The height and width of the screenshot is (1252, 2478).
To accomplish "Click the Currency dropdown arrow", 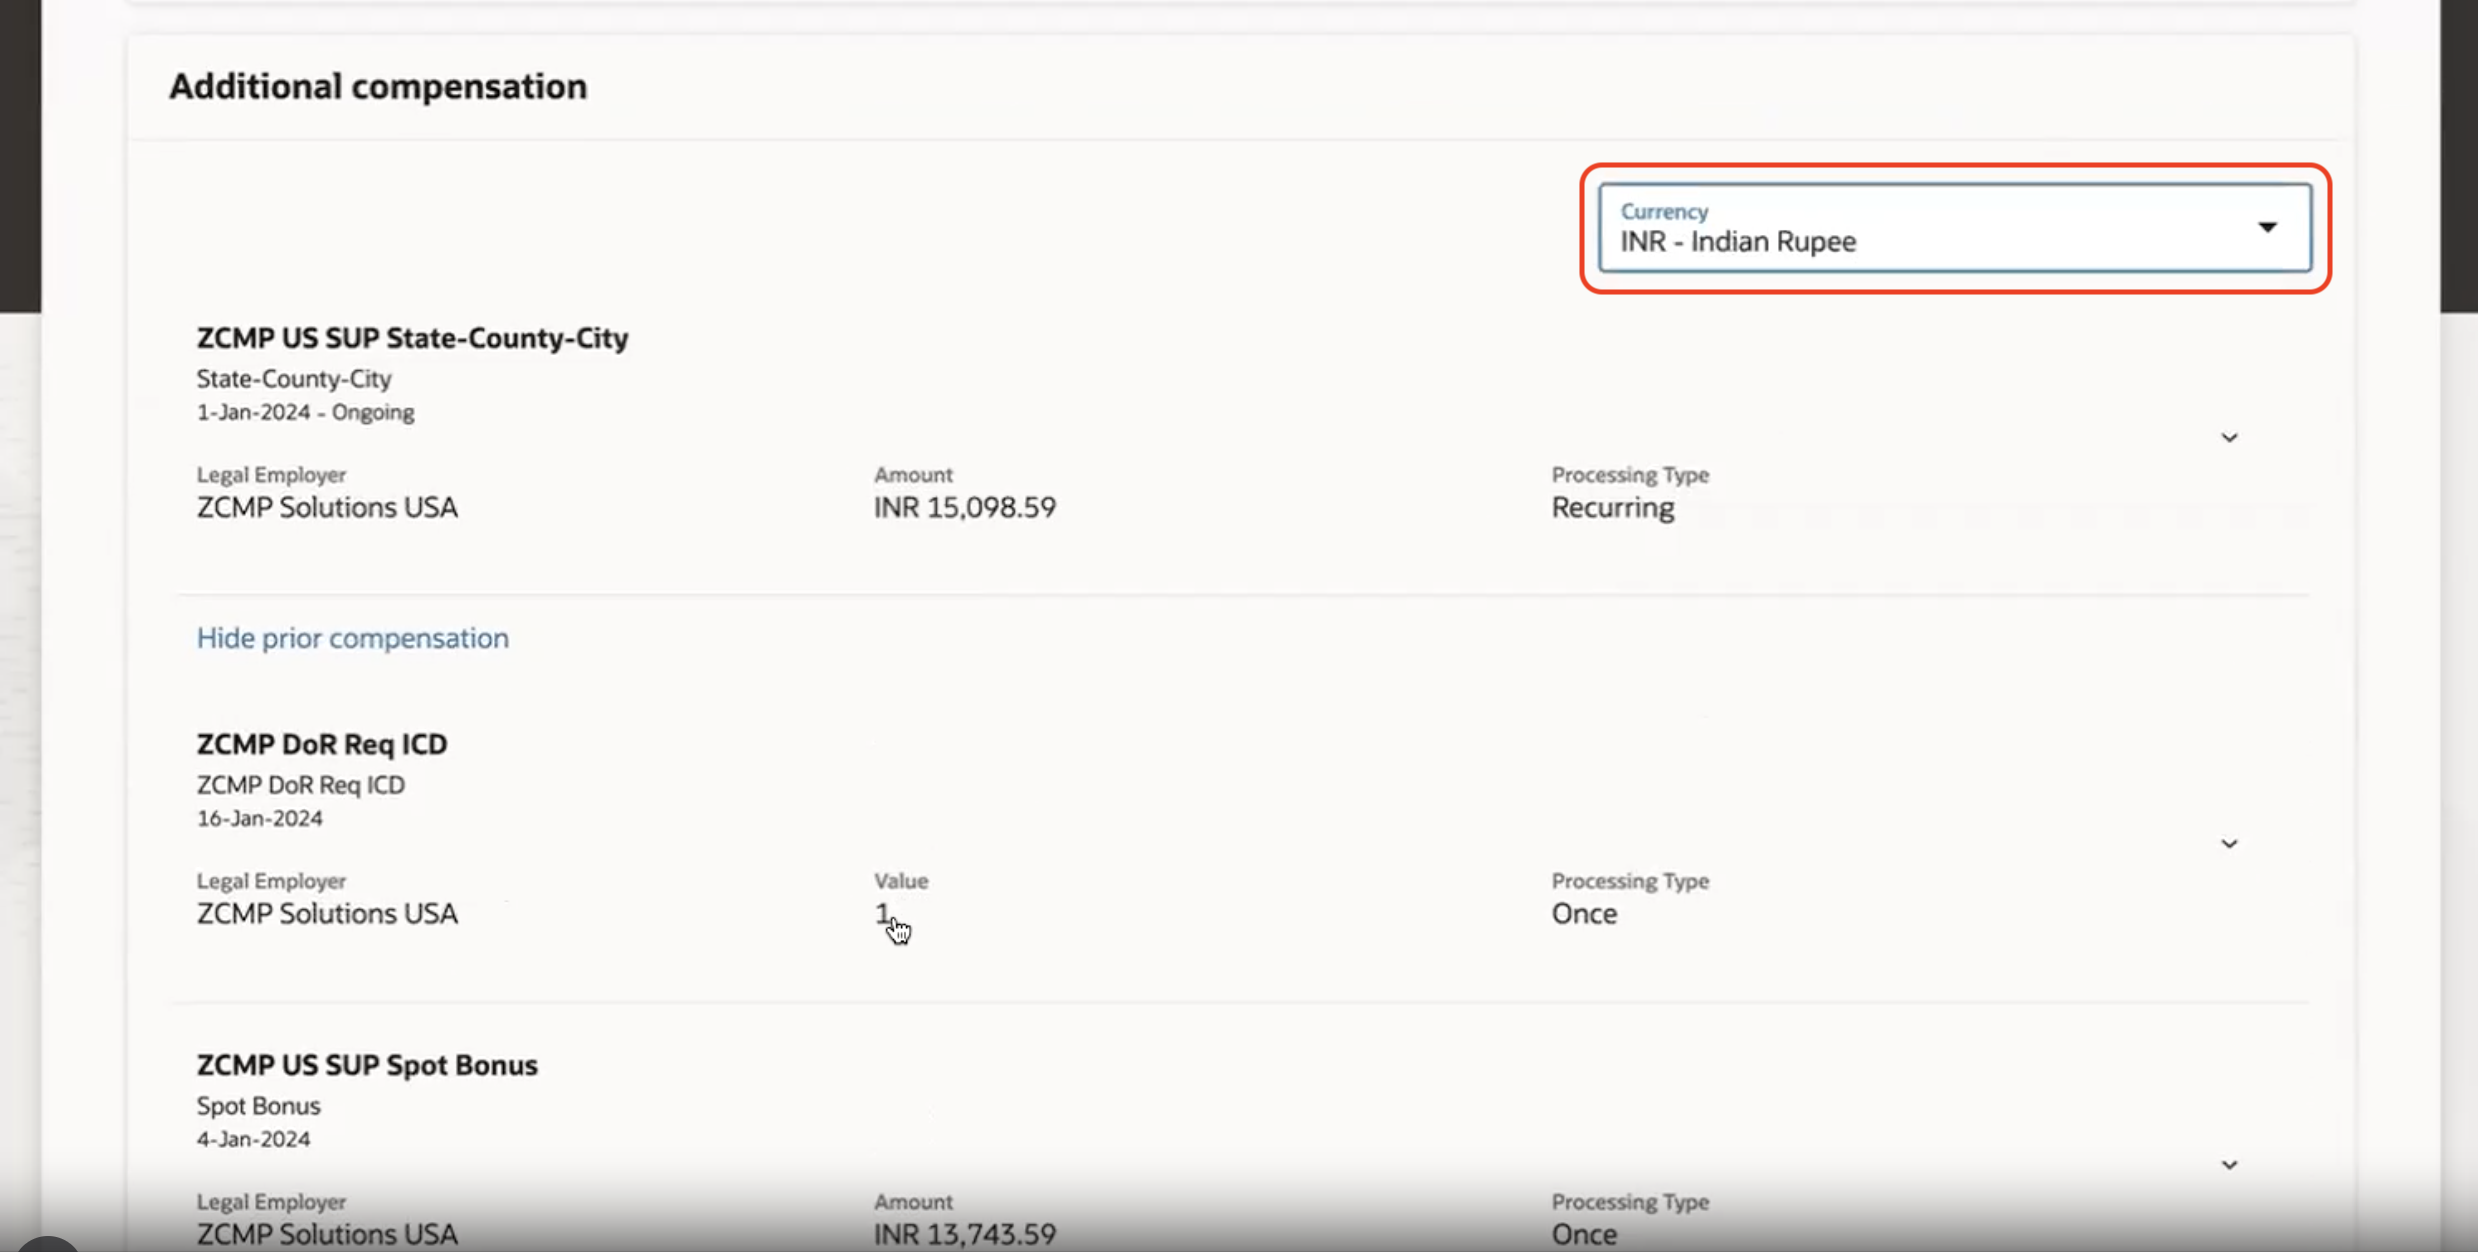I will coord(2267,228).
